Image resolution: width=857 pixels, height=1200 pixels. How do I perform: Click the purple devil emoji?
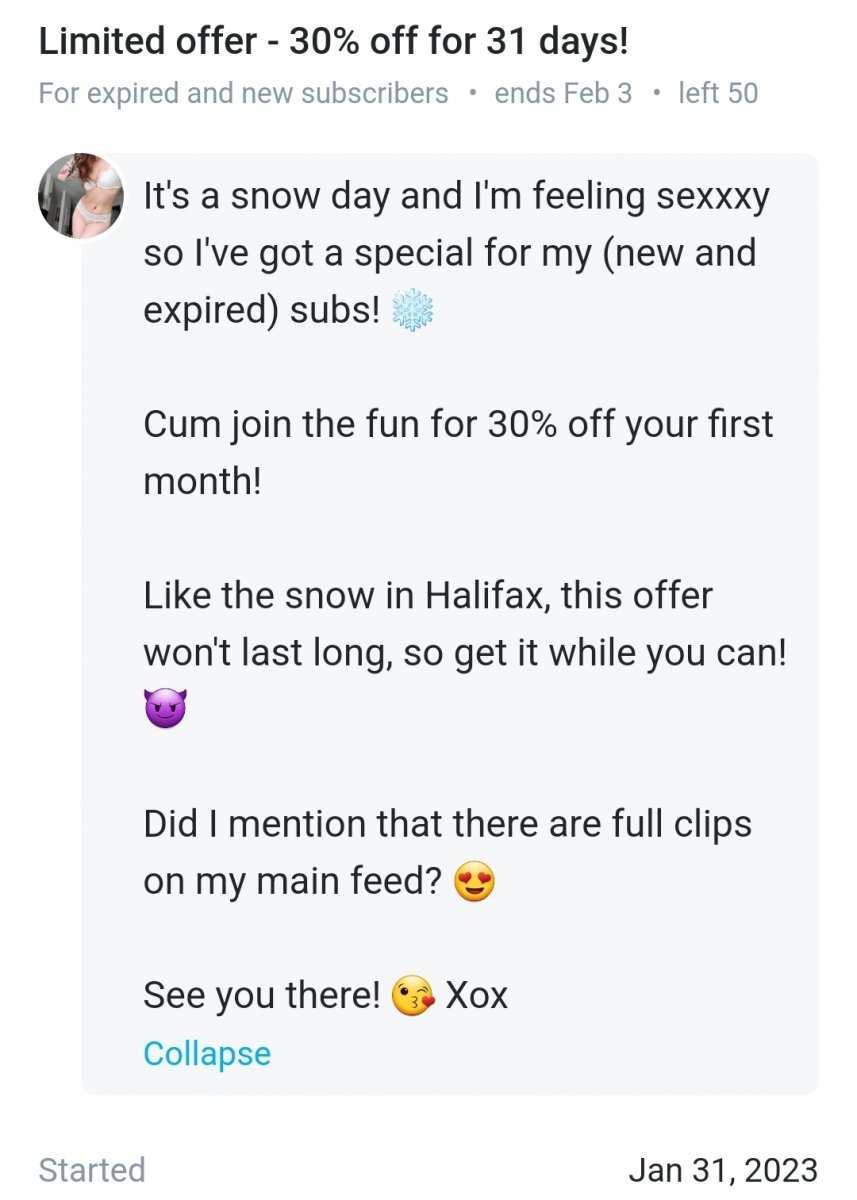point(165,710)
